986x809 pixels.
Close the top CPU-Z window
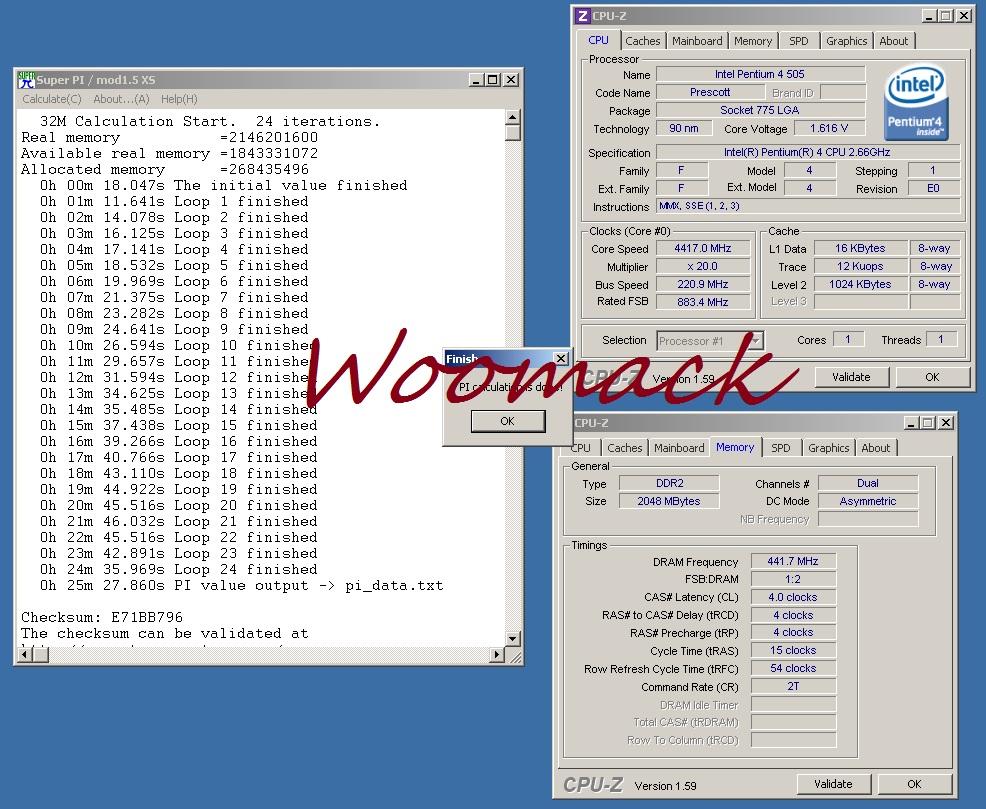[x=964, y=16]
